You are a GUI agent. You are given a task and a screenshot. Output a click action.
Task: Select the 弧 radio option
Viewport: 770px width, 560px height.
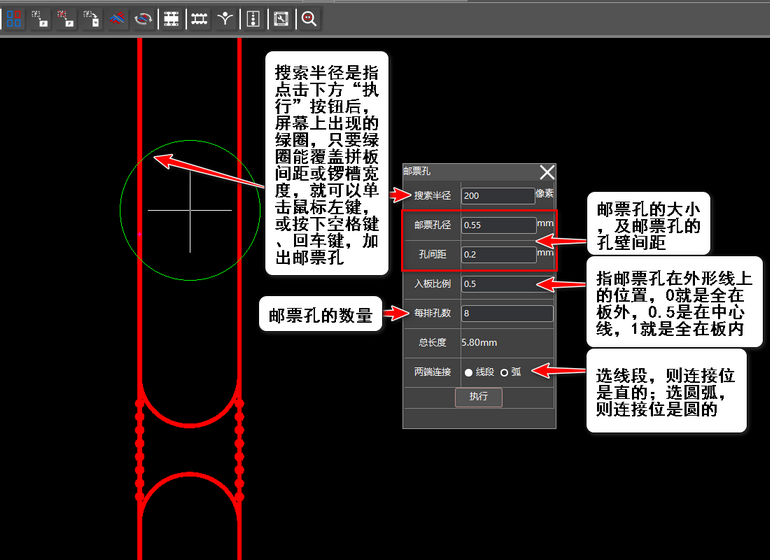[x=504, y=372]
